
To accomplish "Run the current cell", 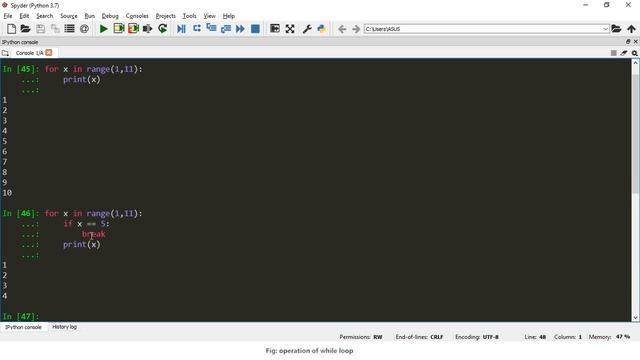I will 119,29.
